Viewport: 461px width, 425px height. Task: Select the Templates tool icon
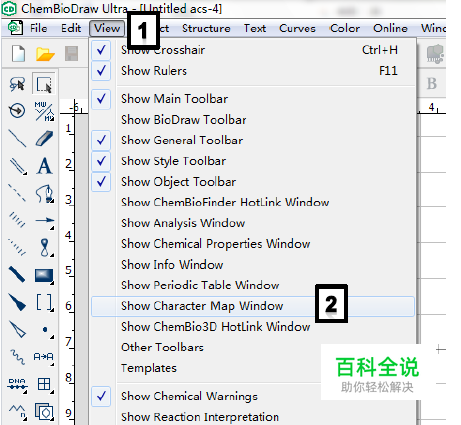click(x=44, y=412)
